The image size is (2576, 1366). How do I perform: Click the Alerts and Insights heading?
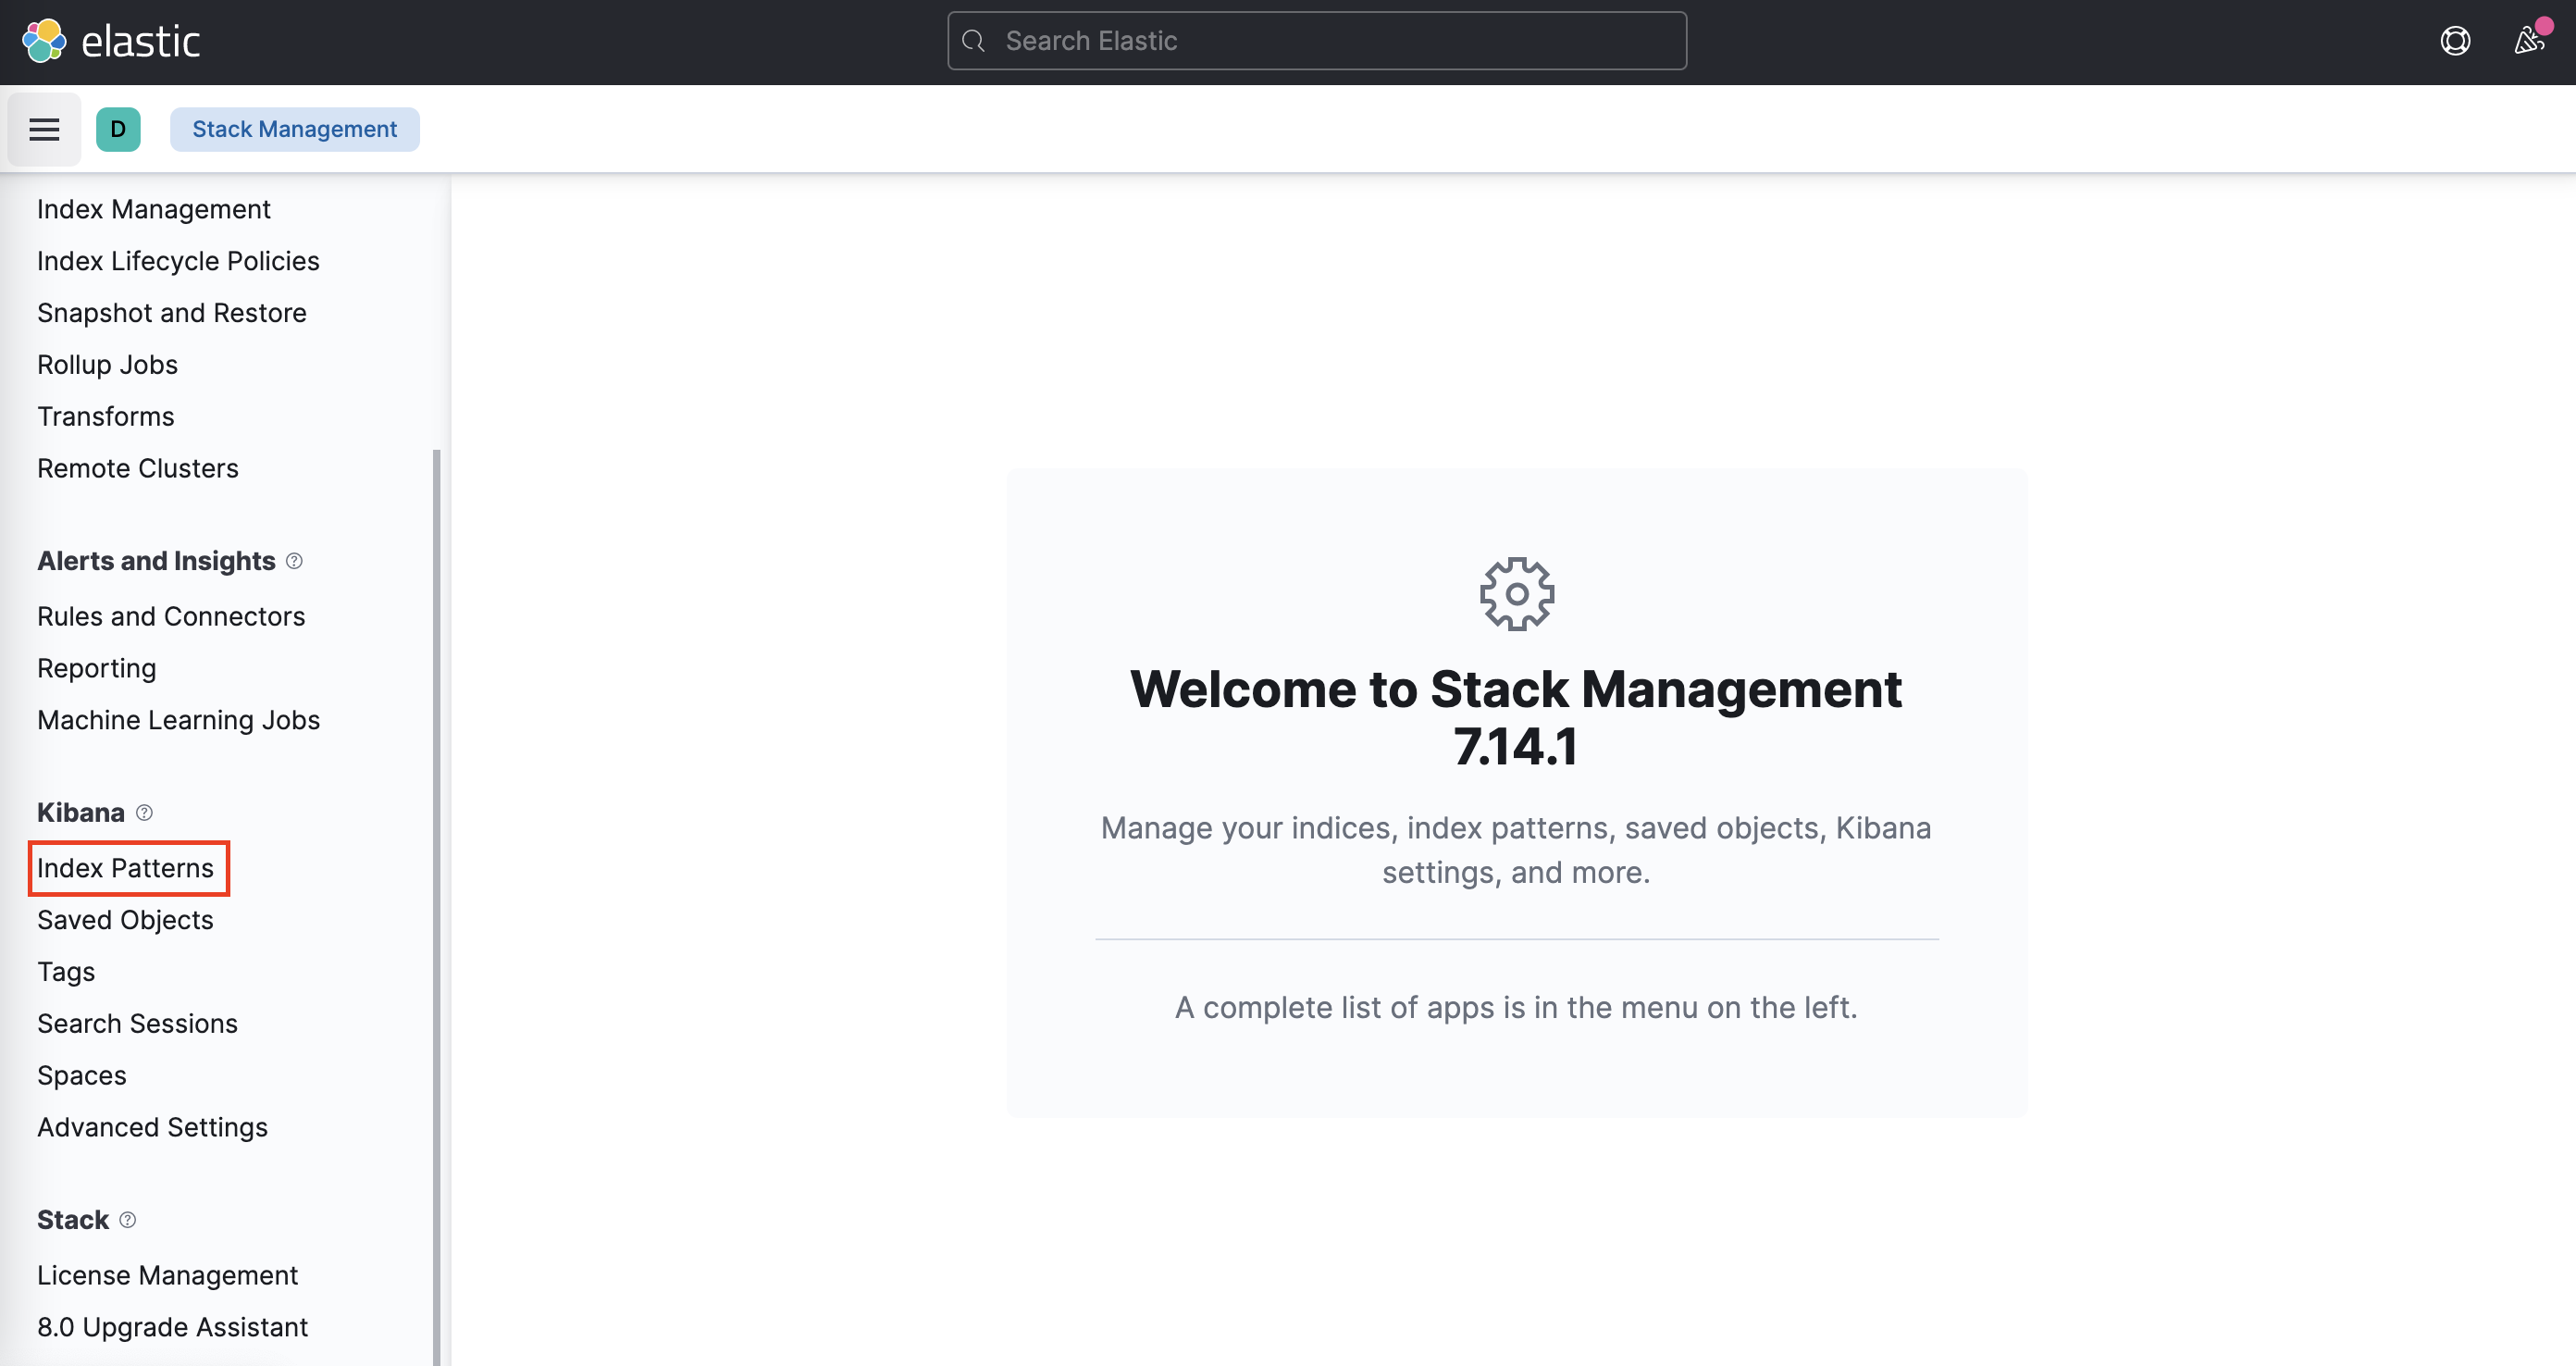(x=156, y=562)
